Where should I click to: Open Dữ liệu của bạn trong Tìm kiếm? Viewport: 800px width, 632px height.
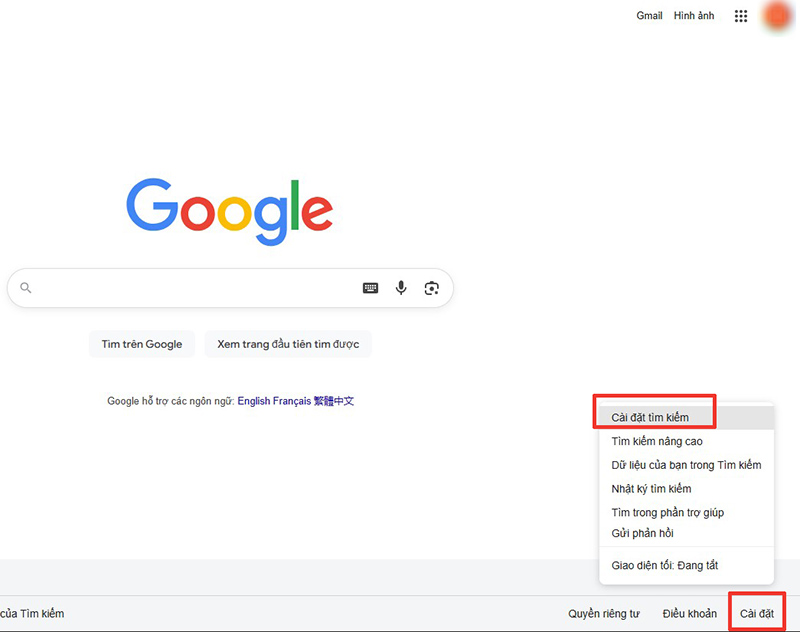pyautogui.click(x=686, y=465)
